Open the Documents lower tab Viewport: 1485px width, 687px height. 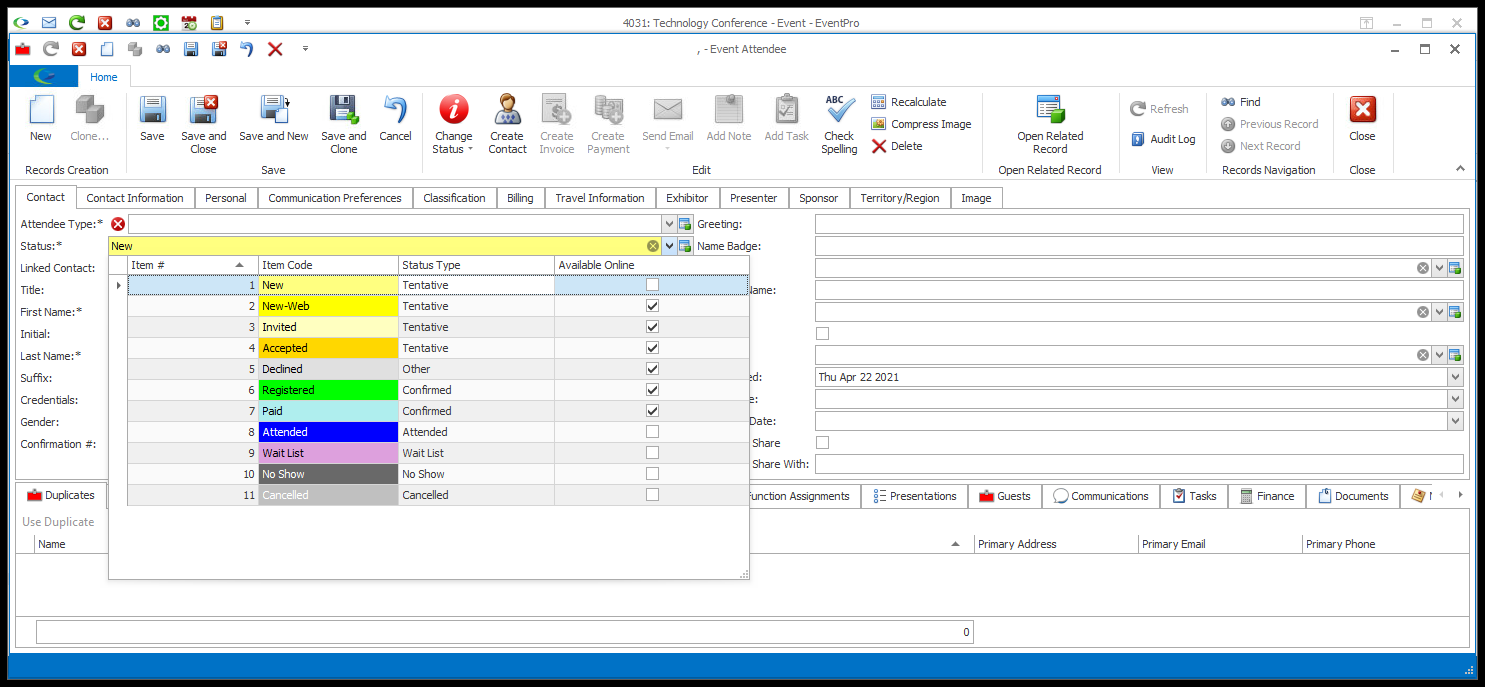pos(1353,496)
